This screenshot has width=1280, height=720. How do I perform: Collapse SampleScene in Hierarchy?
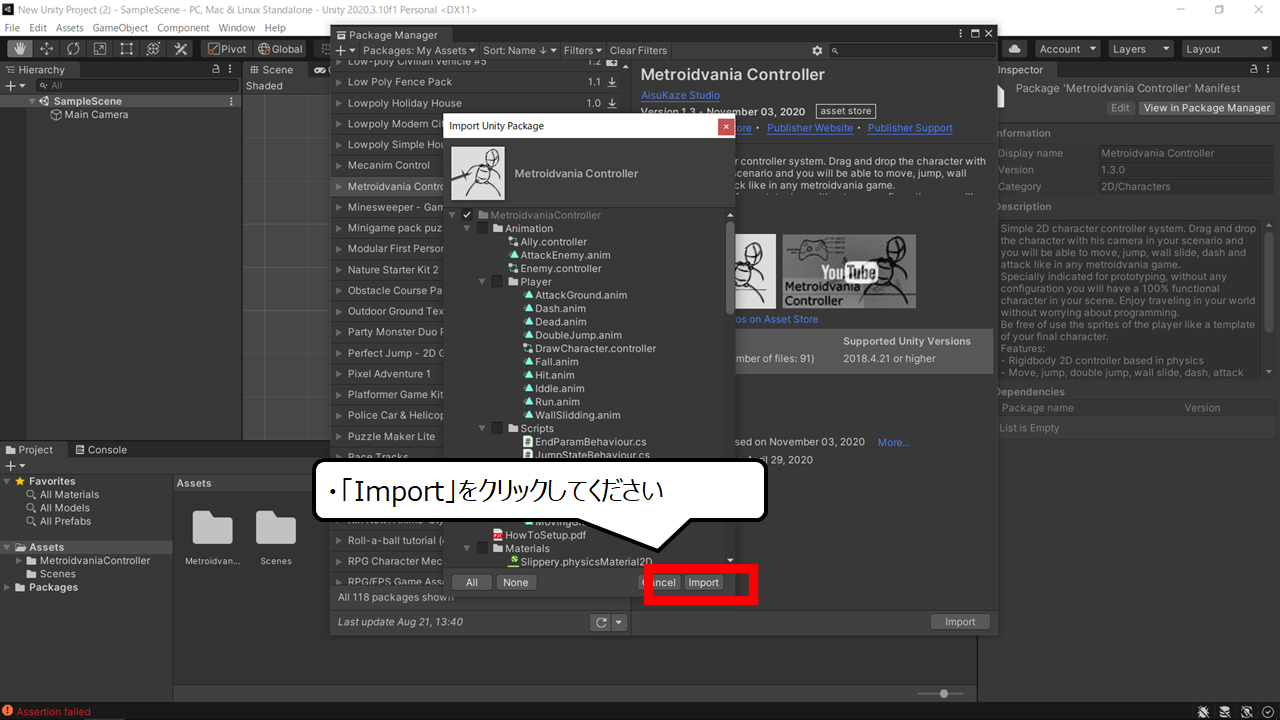pyautogui.click(x=32, y=101)
